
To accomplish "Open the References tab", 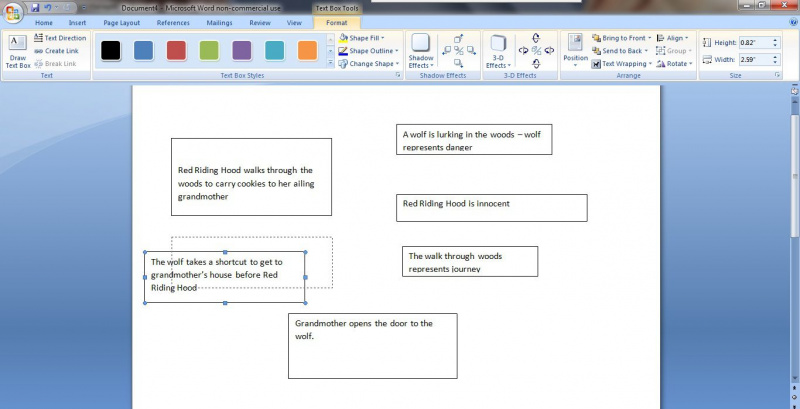I will point(173,23).
